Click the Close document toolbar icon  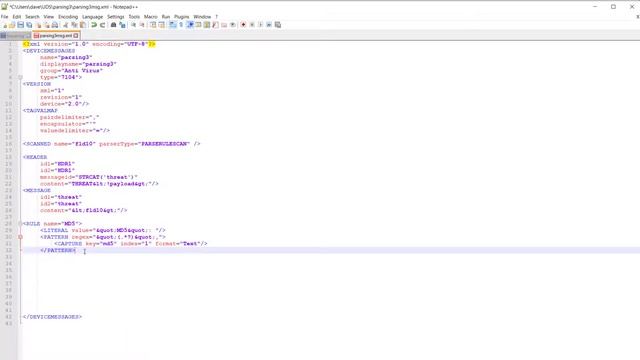pyautogui.click(x=38, y=25)
